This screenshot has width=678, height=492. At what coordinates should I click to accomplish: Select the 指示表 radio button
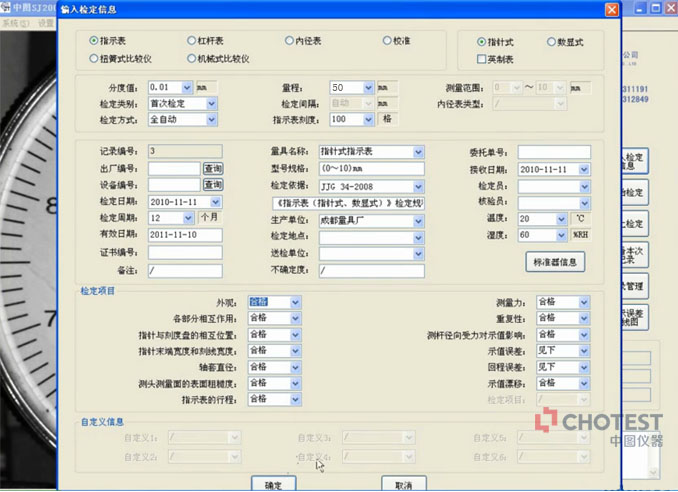[x=93, y=41]
